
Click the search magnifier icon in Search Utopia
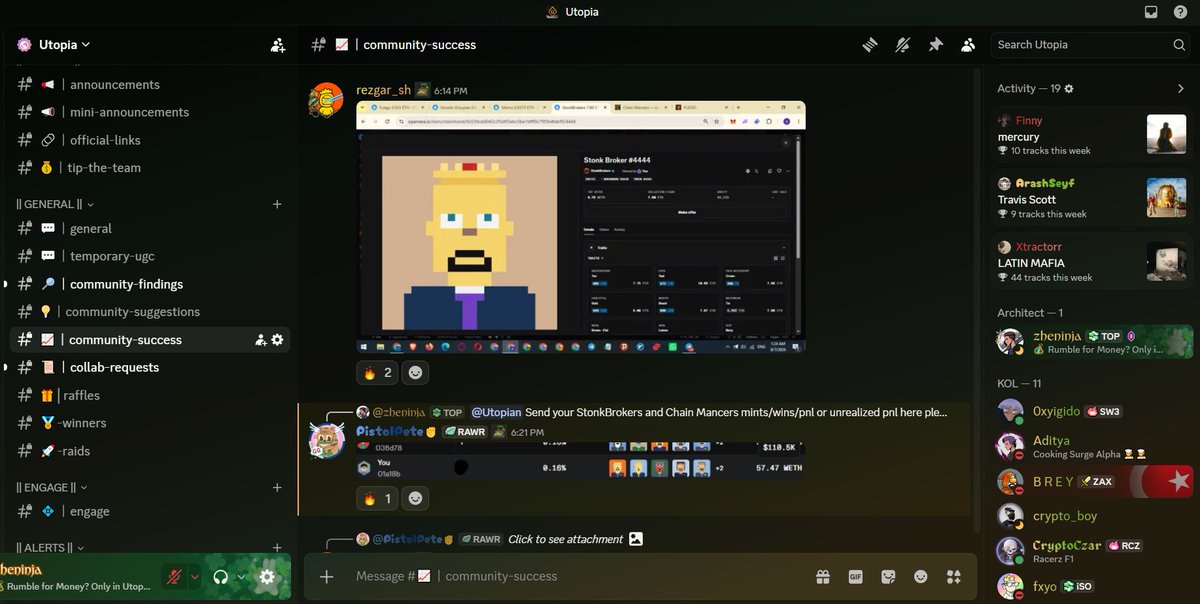click(1179, 45)
